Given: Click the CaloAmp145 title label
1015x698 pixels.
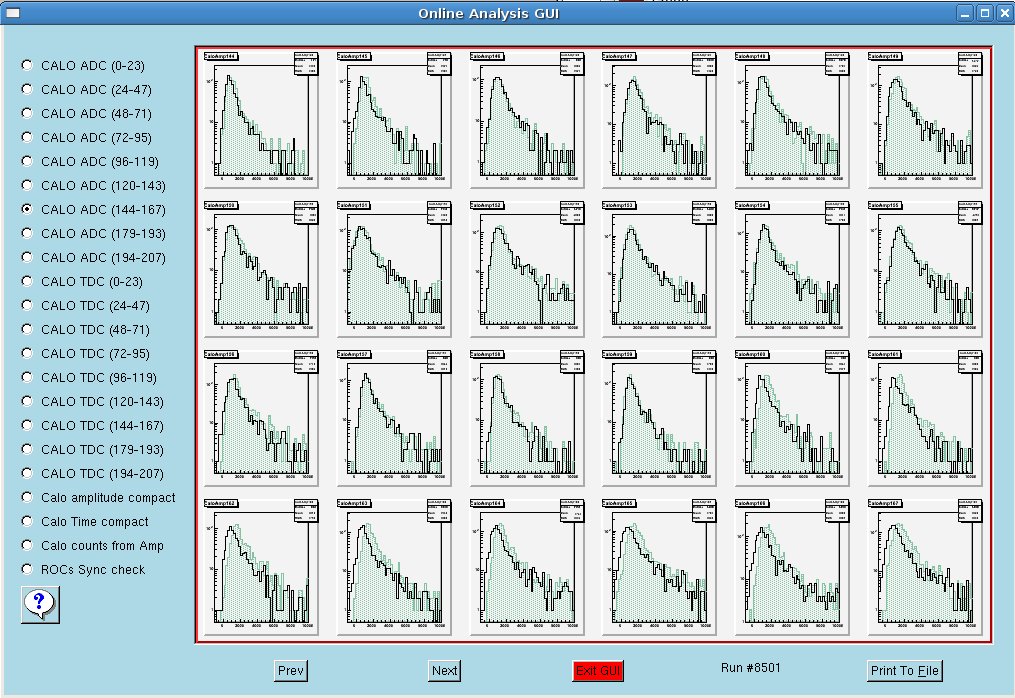Looking at the screenshot, I should [353, 56].
